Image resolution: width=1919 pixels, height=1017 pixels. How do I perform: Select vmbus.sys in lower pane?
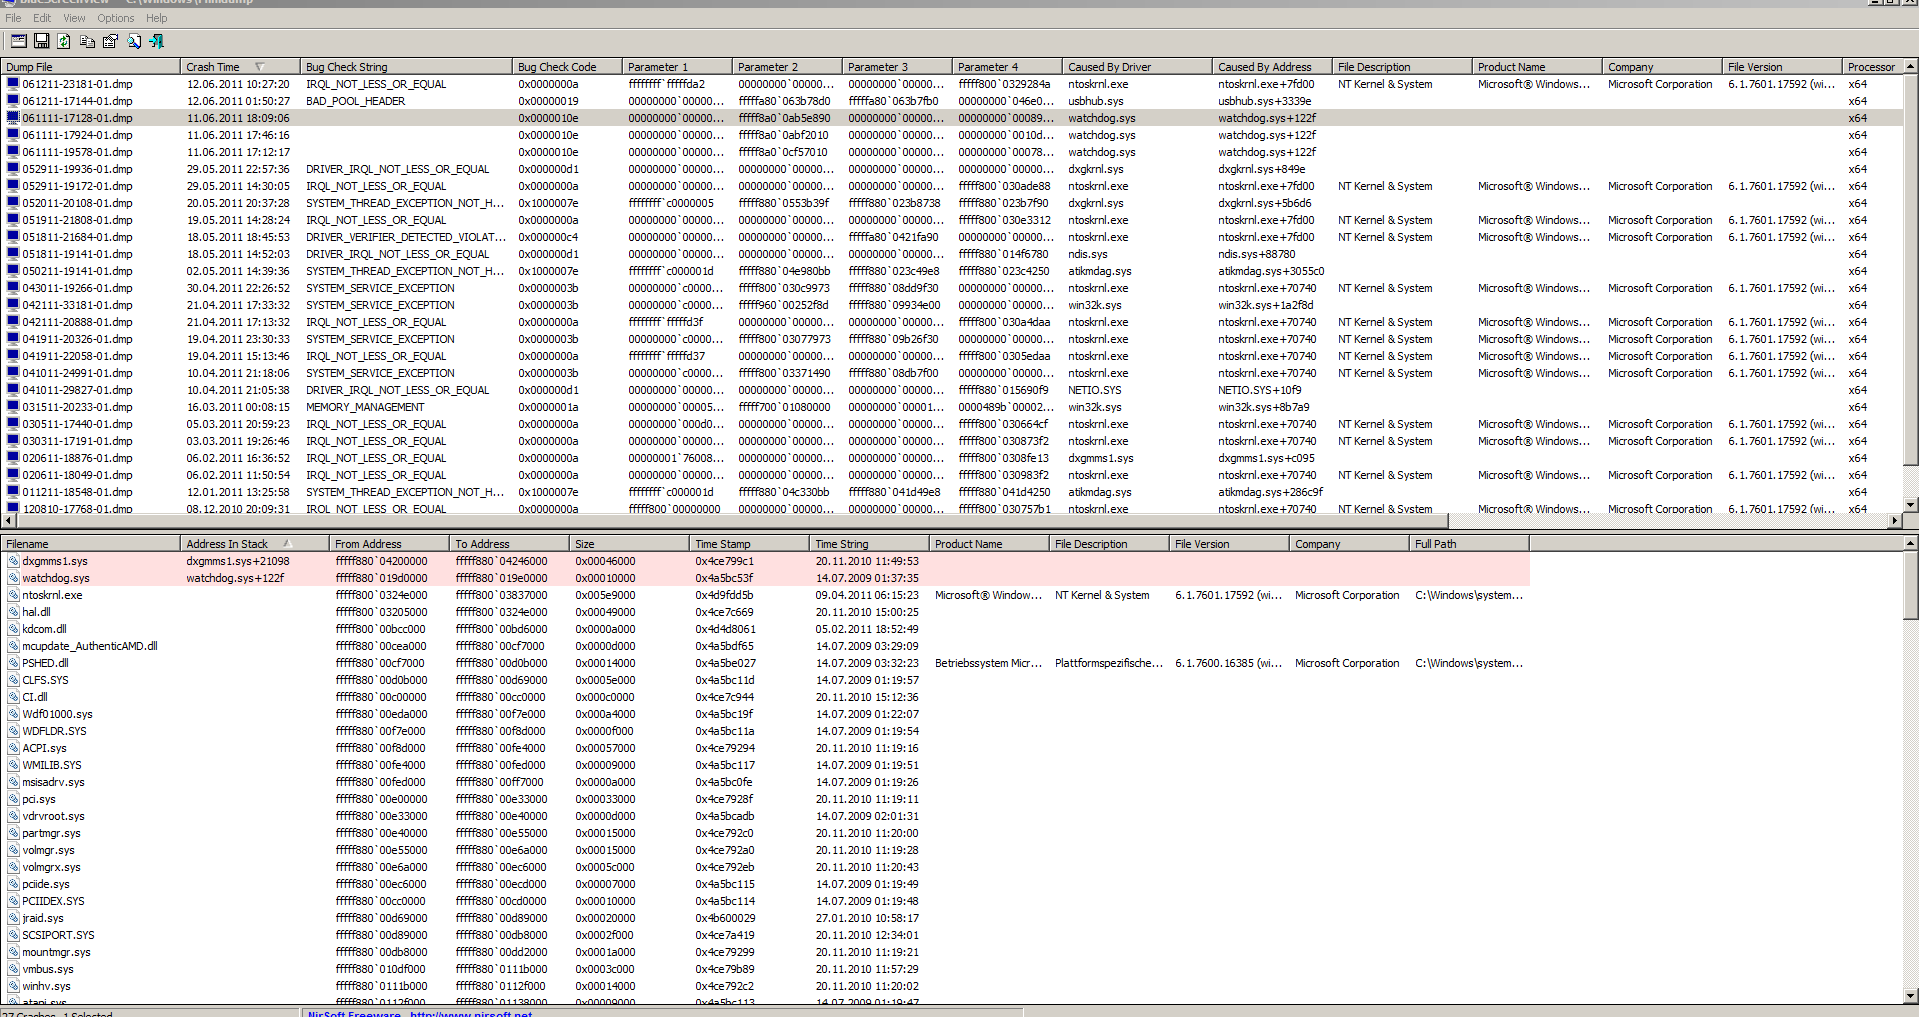48,969
